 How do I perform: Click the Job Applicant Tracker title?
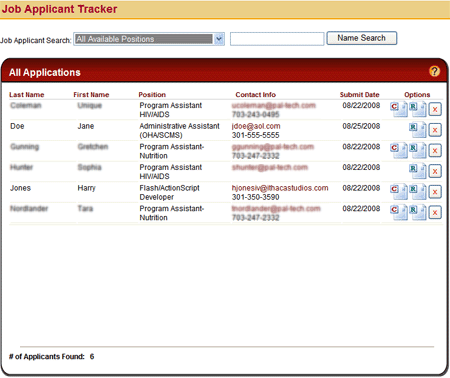(x=59, y=9)
